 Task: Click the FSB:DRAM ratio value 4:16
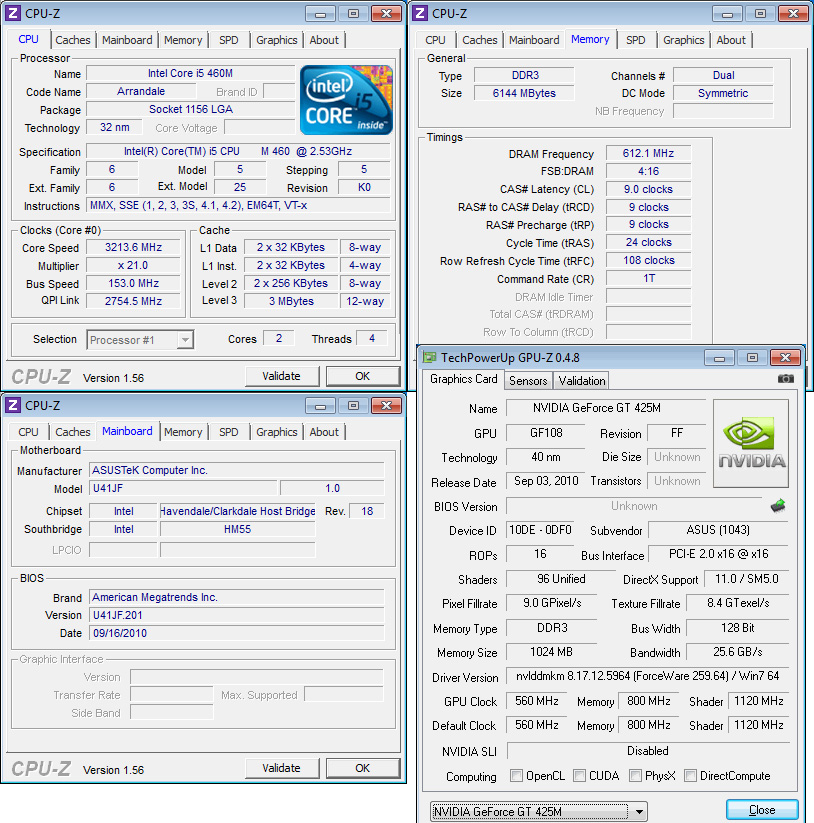[x=649, y=171]
